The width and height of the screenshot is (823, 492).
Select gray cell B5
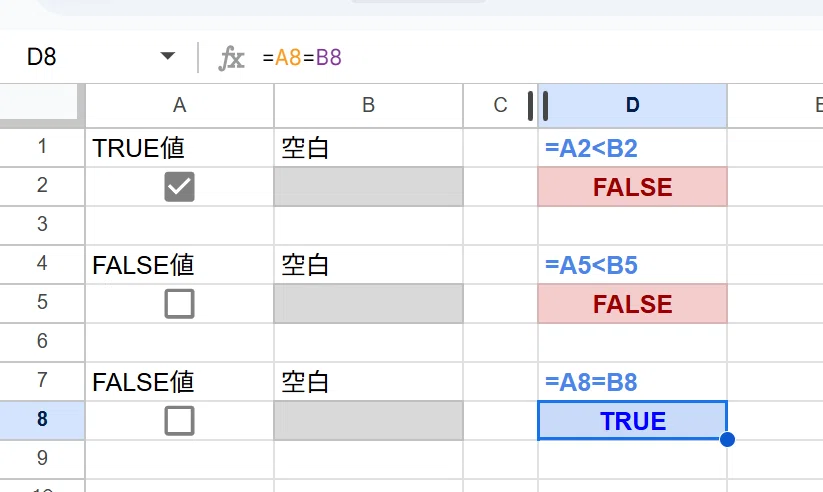click(x=368, y=303)
